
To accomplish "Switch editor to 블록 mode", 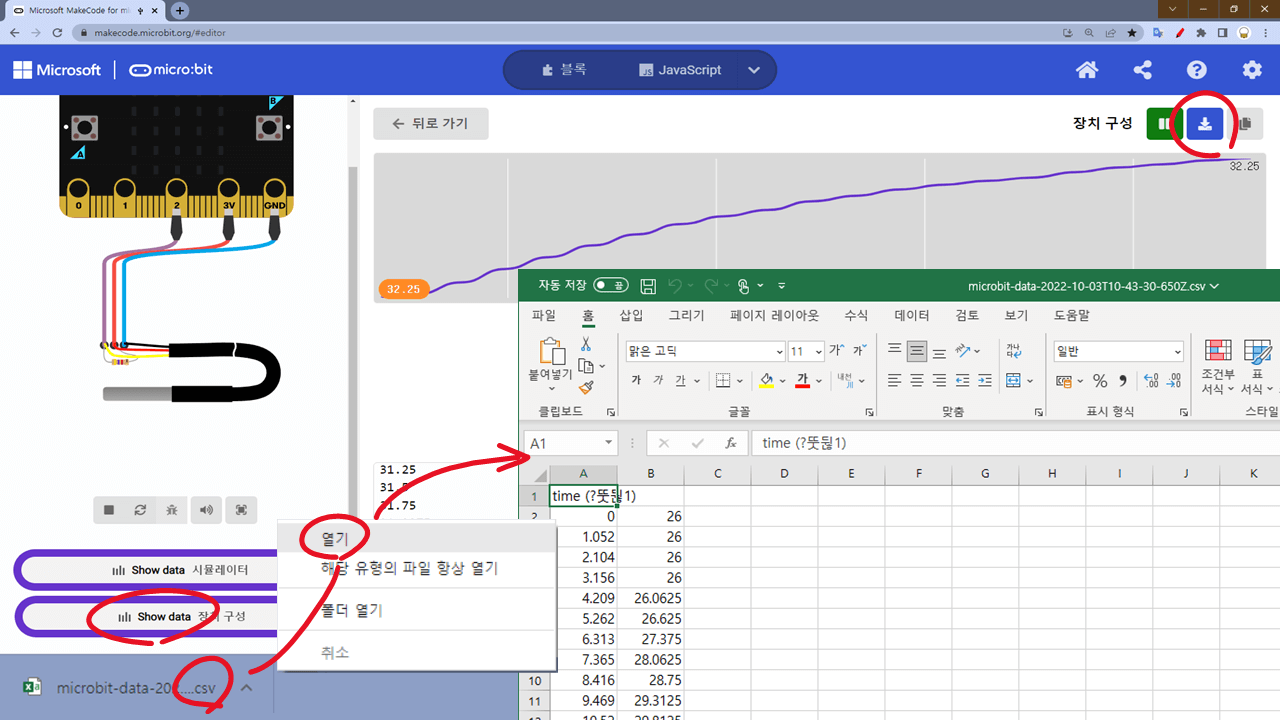I will (564, 70).
